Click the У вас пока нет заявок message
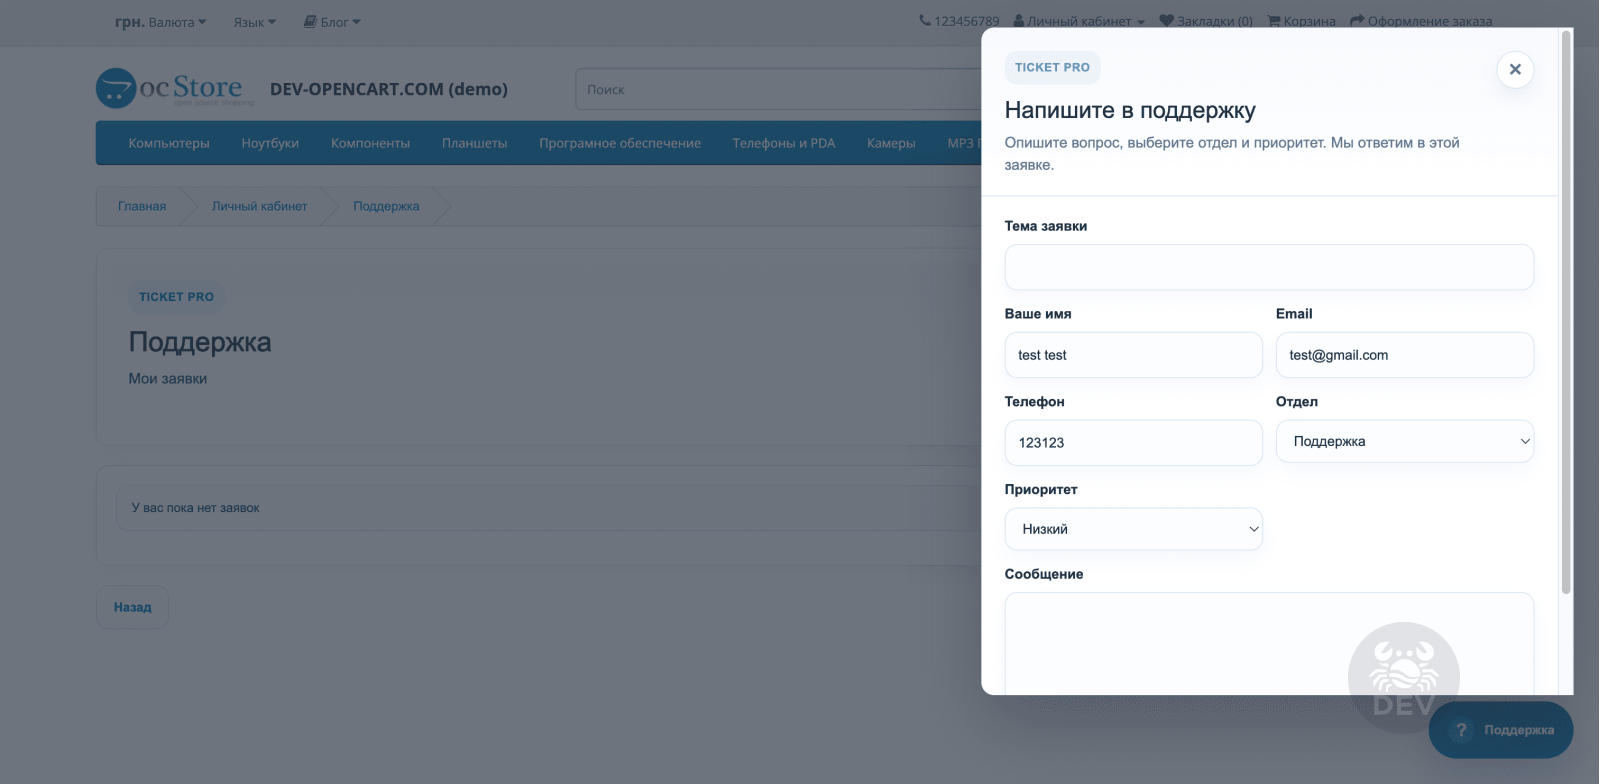 click(x=195, y=508)
